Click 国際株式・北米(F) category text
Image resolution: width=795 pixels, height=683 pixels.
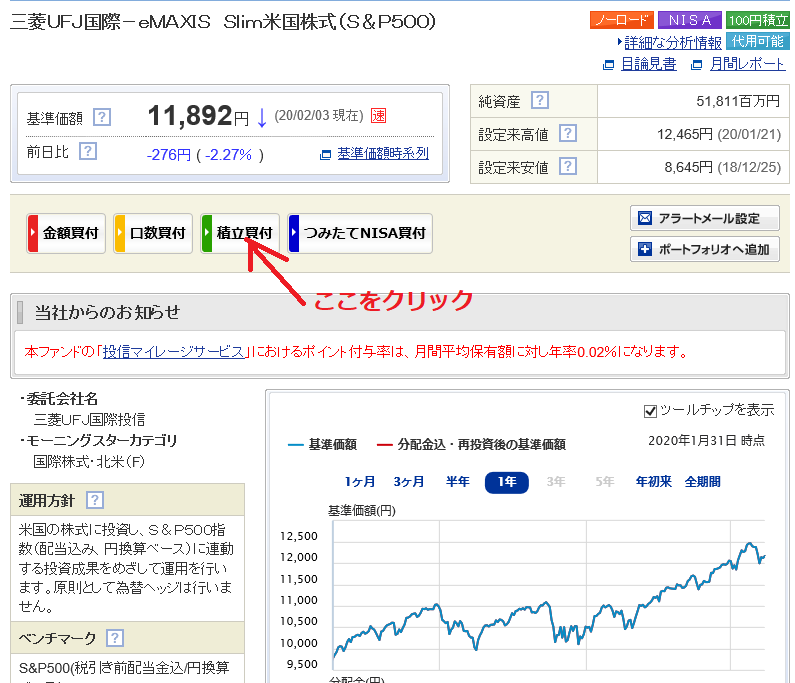89,462
